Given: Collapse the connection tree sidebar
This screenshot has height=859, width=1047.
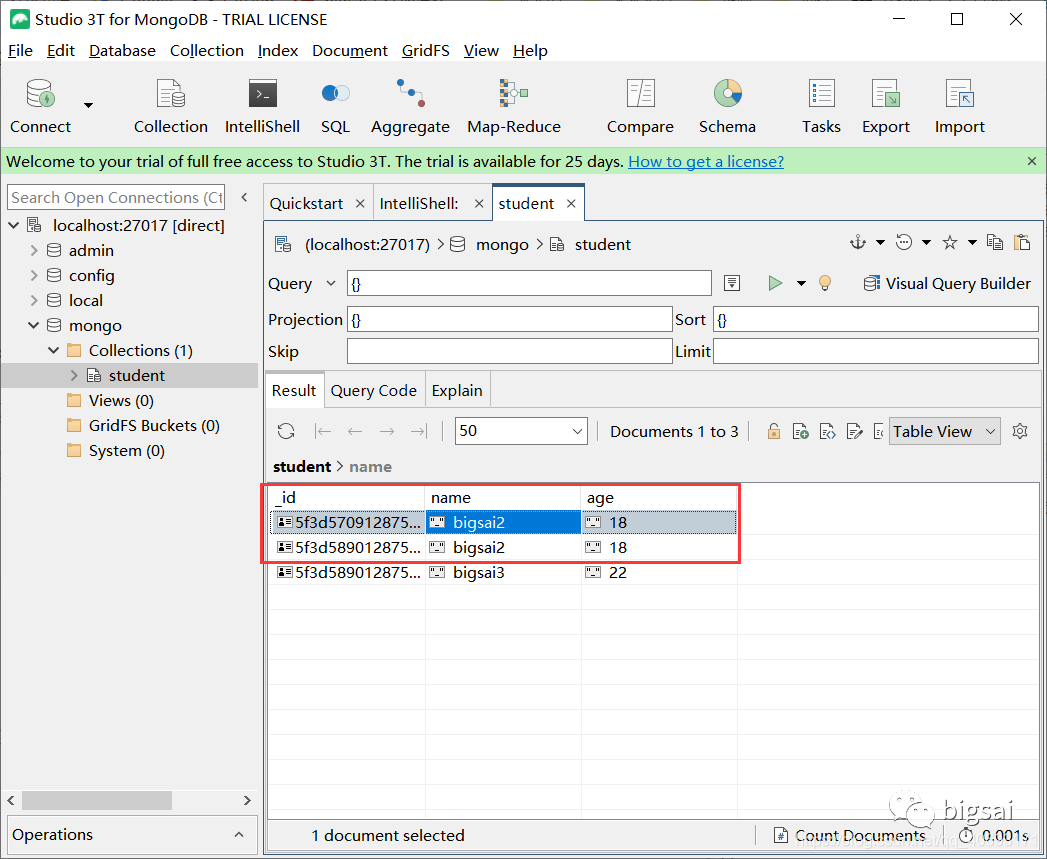Looking at the screenshot, I should (x=244, y=197).
